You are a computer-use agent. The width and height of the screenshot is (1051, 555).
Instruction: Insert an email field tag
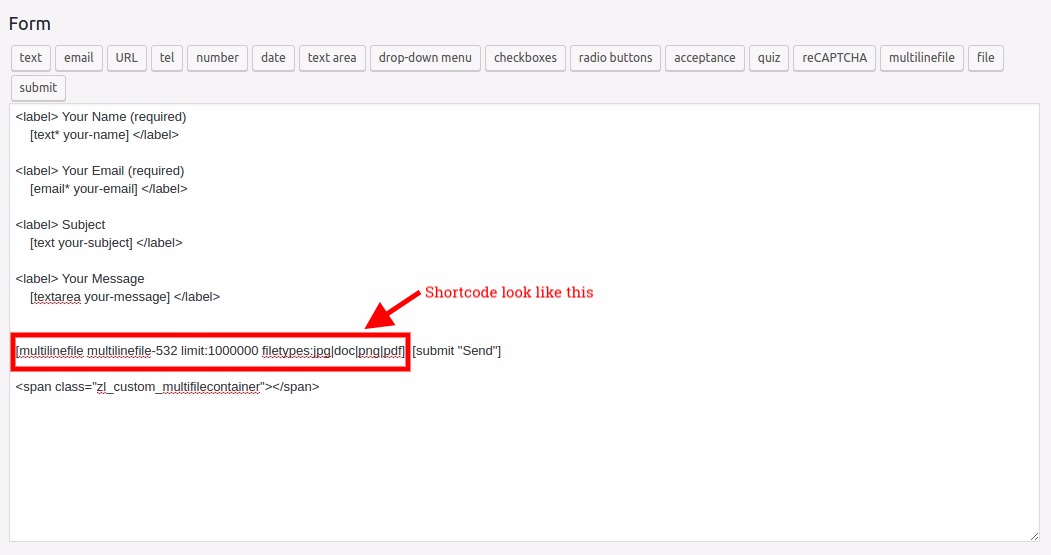pos(79,58)
